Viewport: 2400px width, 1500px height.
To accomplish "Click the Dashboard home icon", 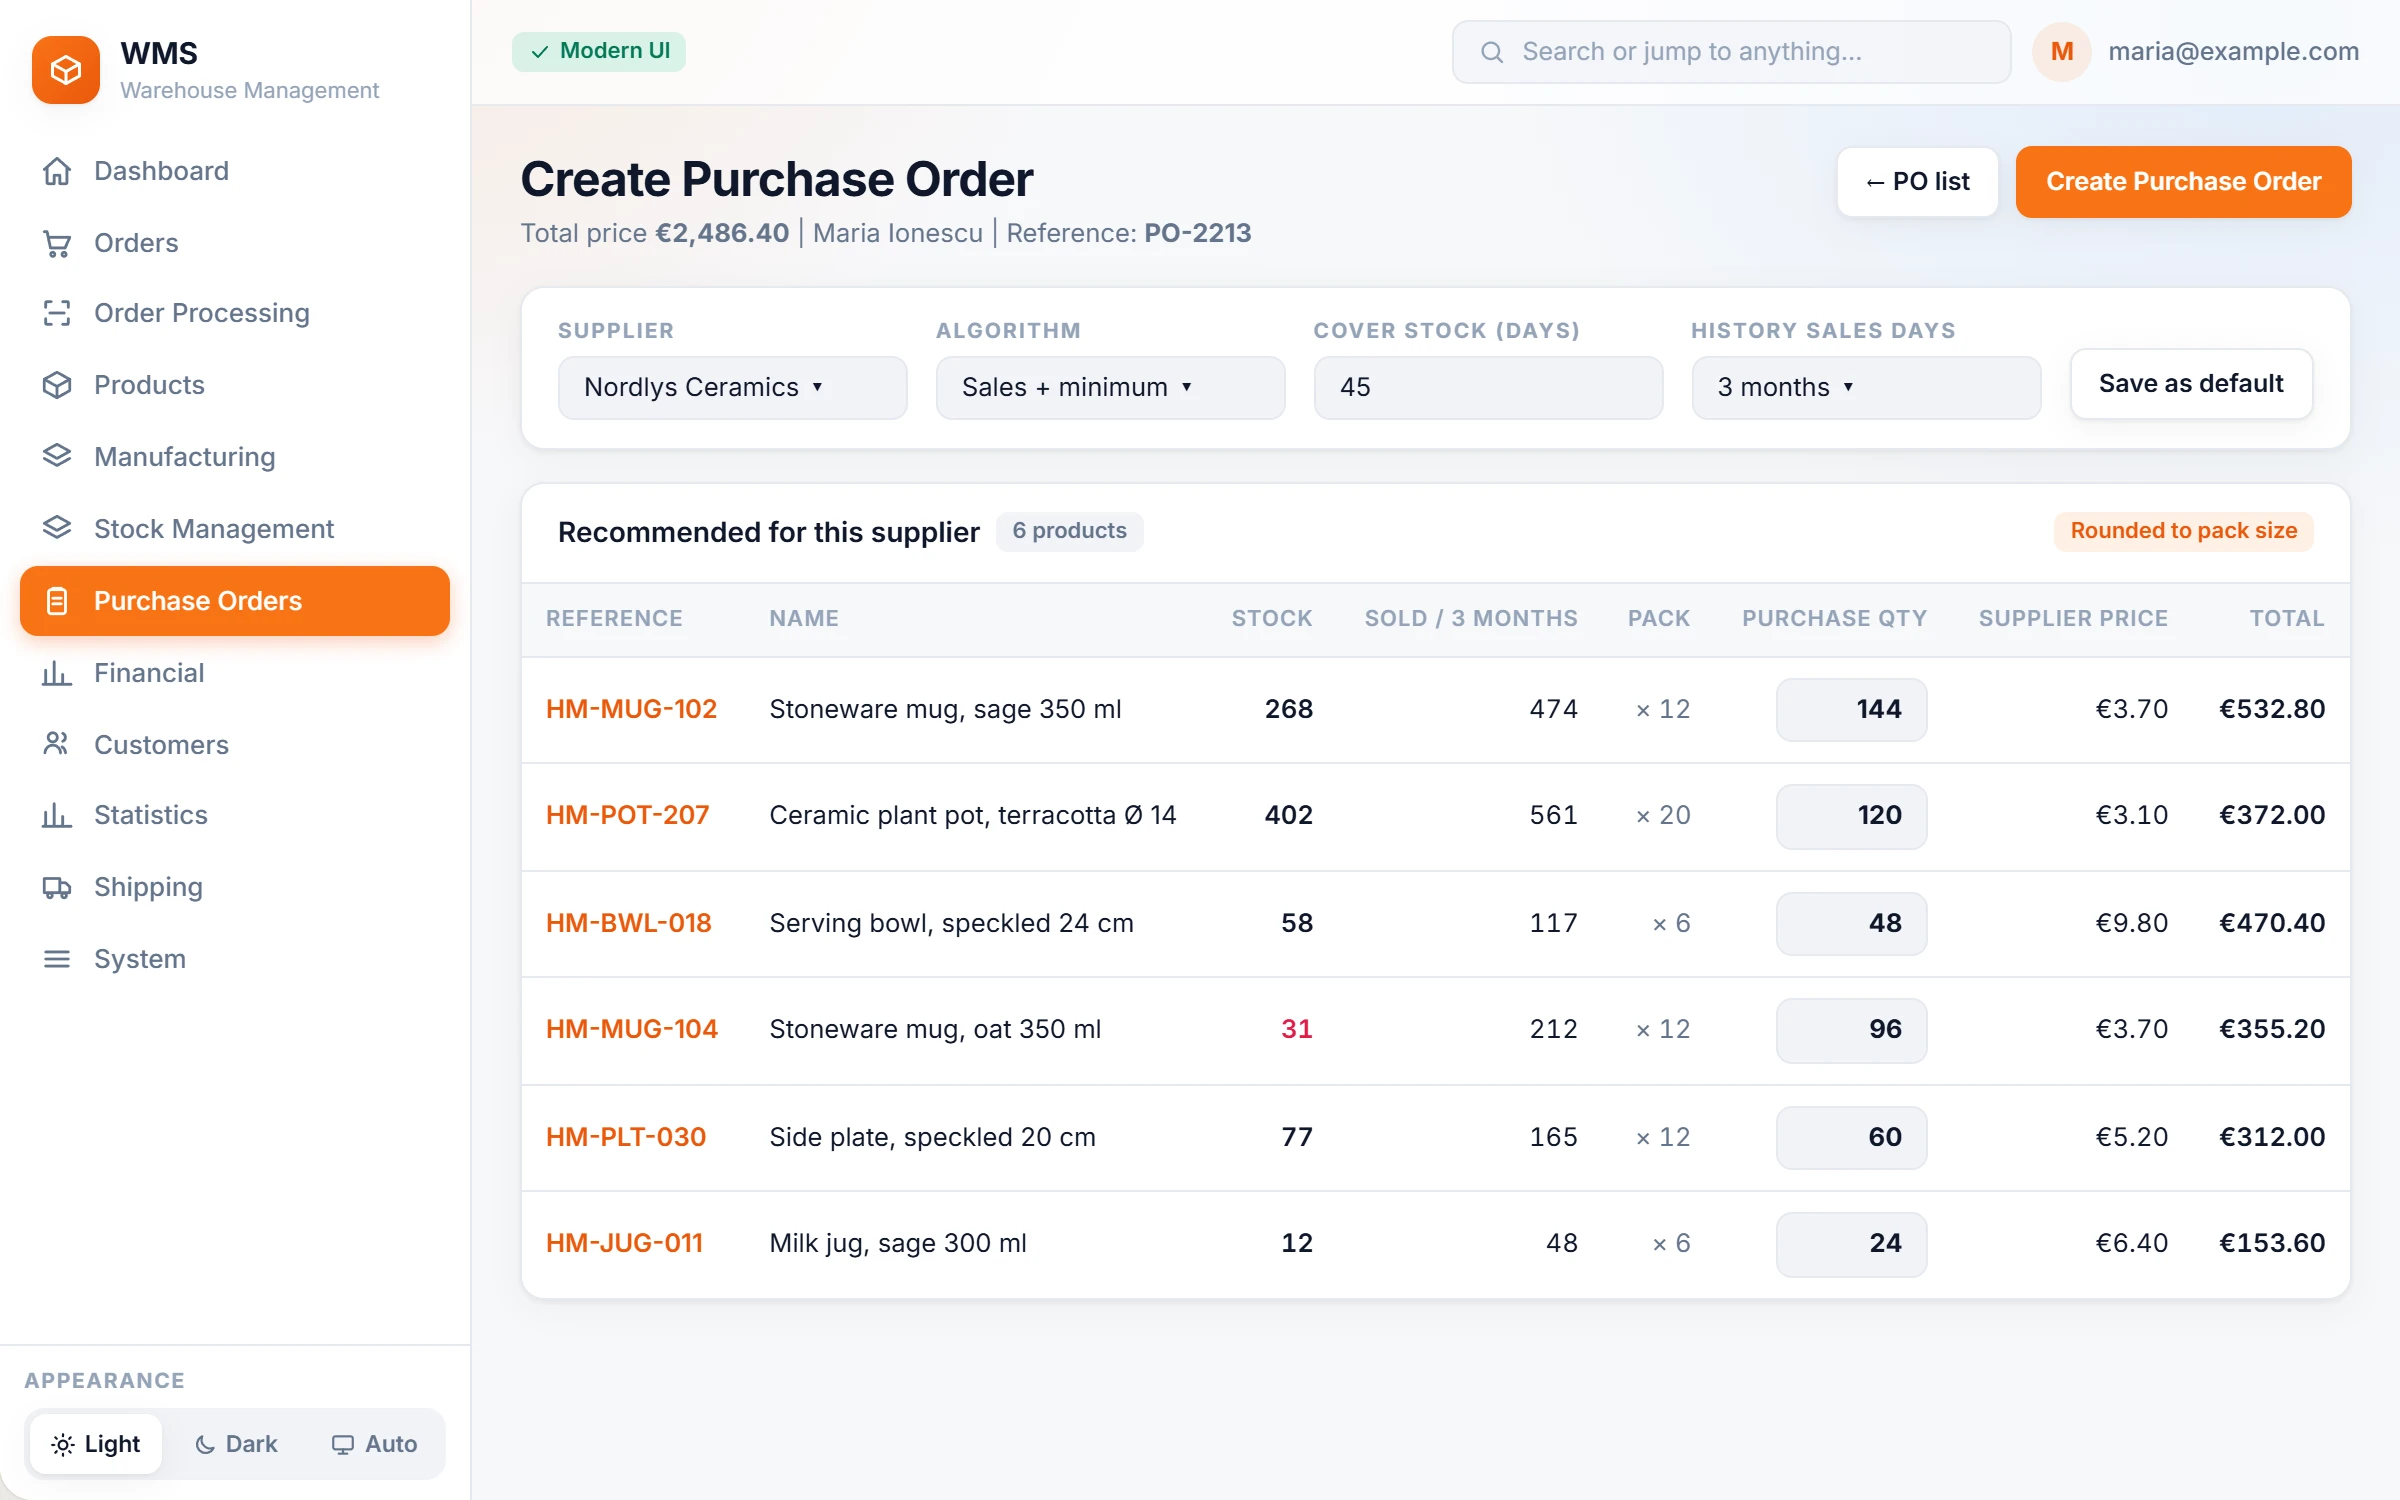I will [x=57, y=171].
